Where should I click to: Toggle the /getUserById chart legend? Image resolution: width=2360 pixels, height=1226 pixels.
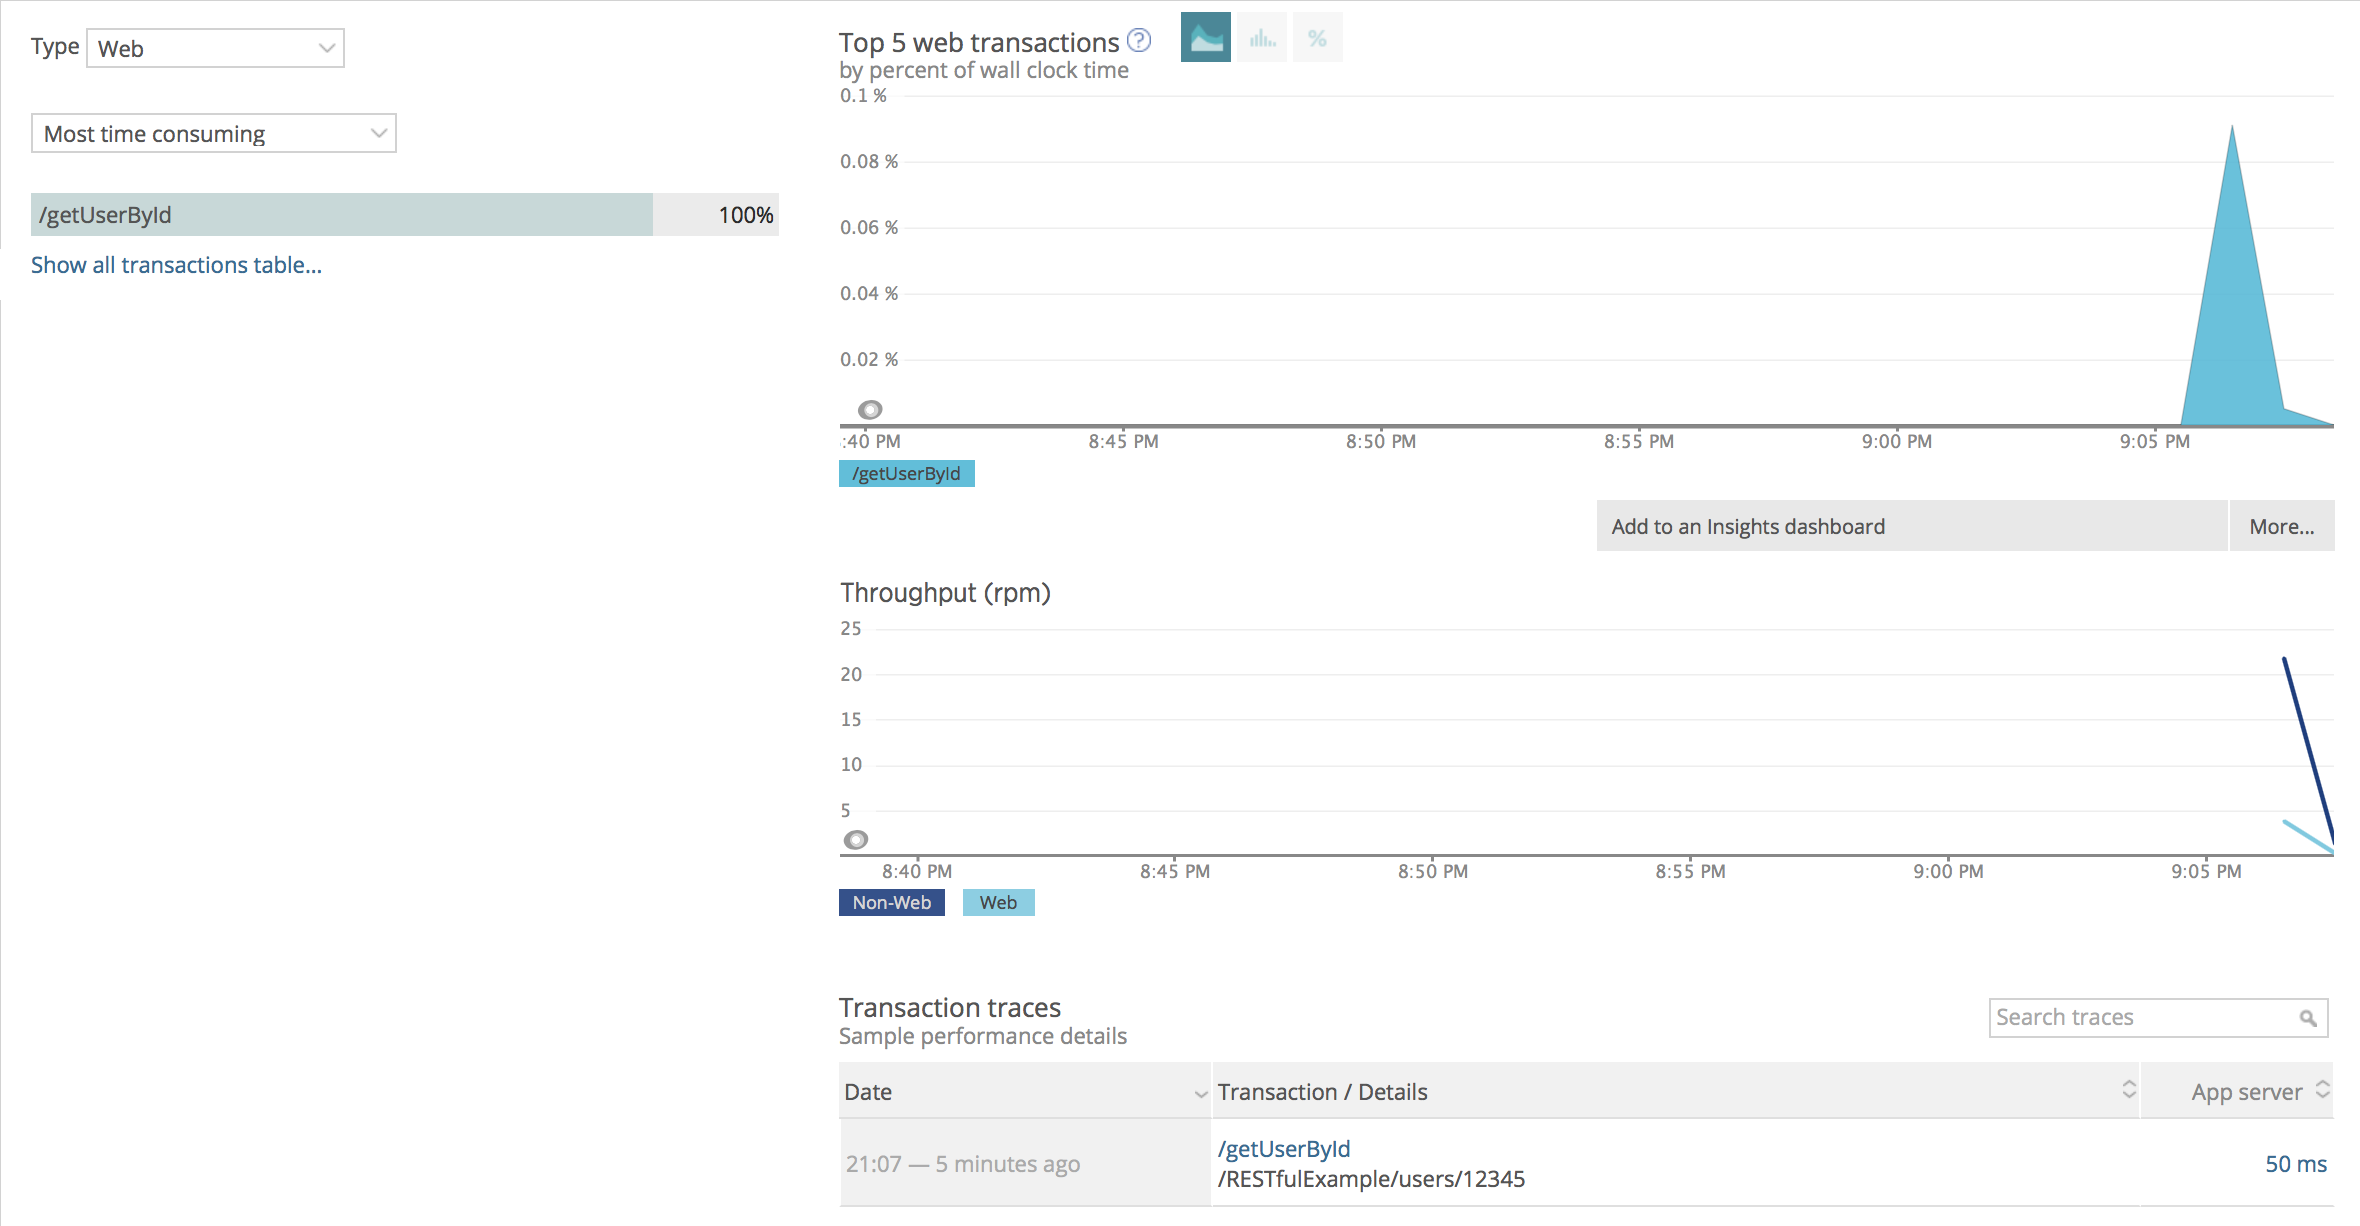click(x=906, y=473)
